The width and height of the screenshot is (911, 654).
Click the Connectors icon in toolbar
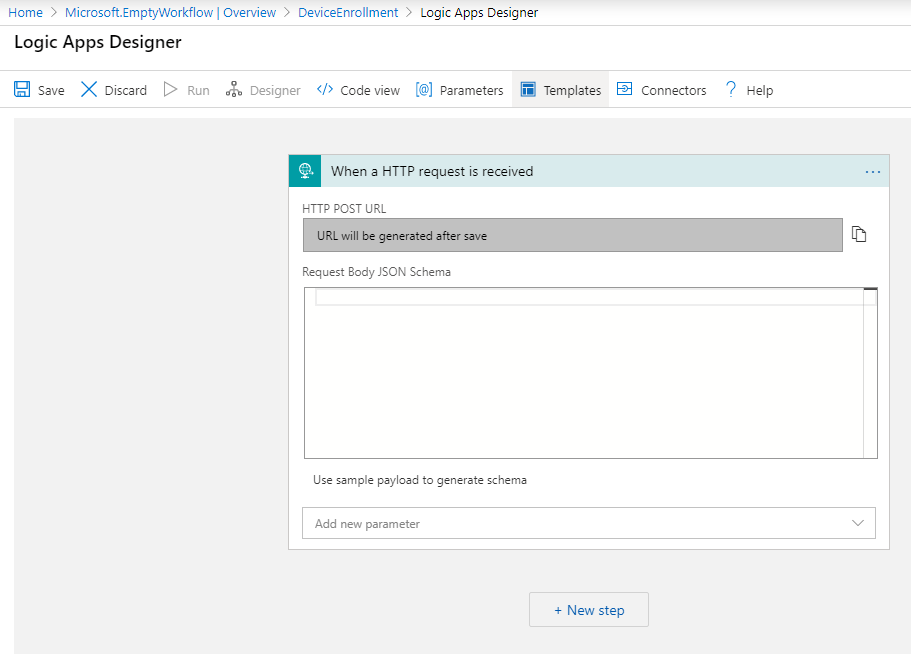click(x=624, y=90)
